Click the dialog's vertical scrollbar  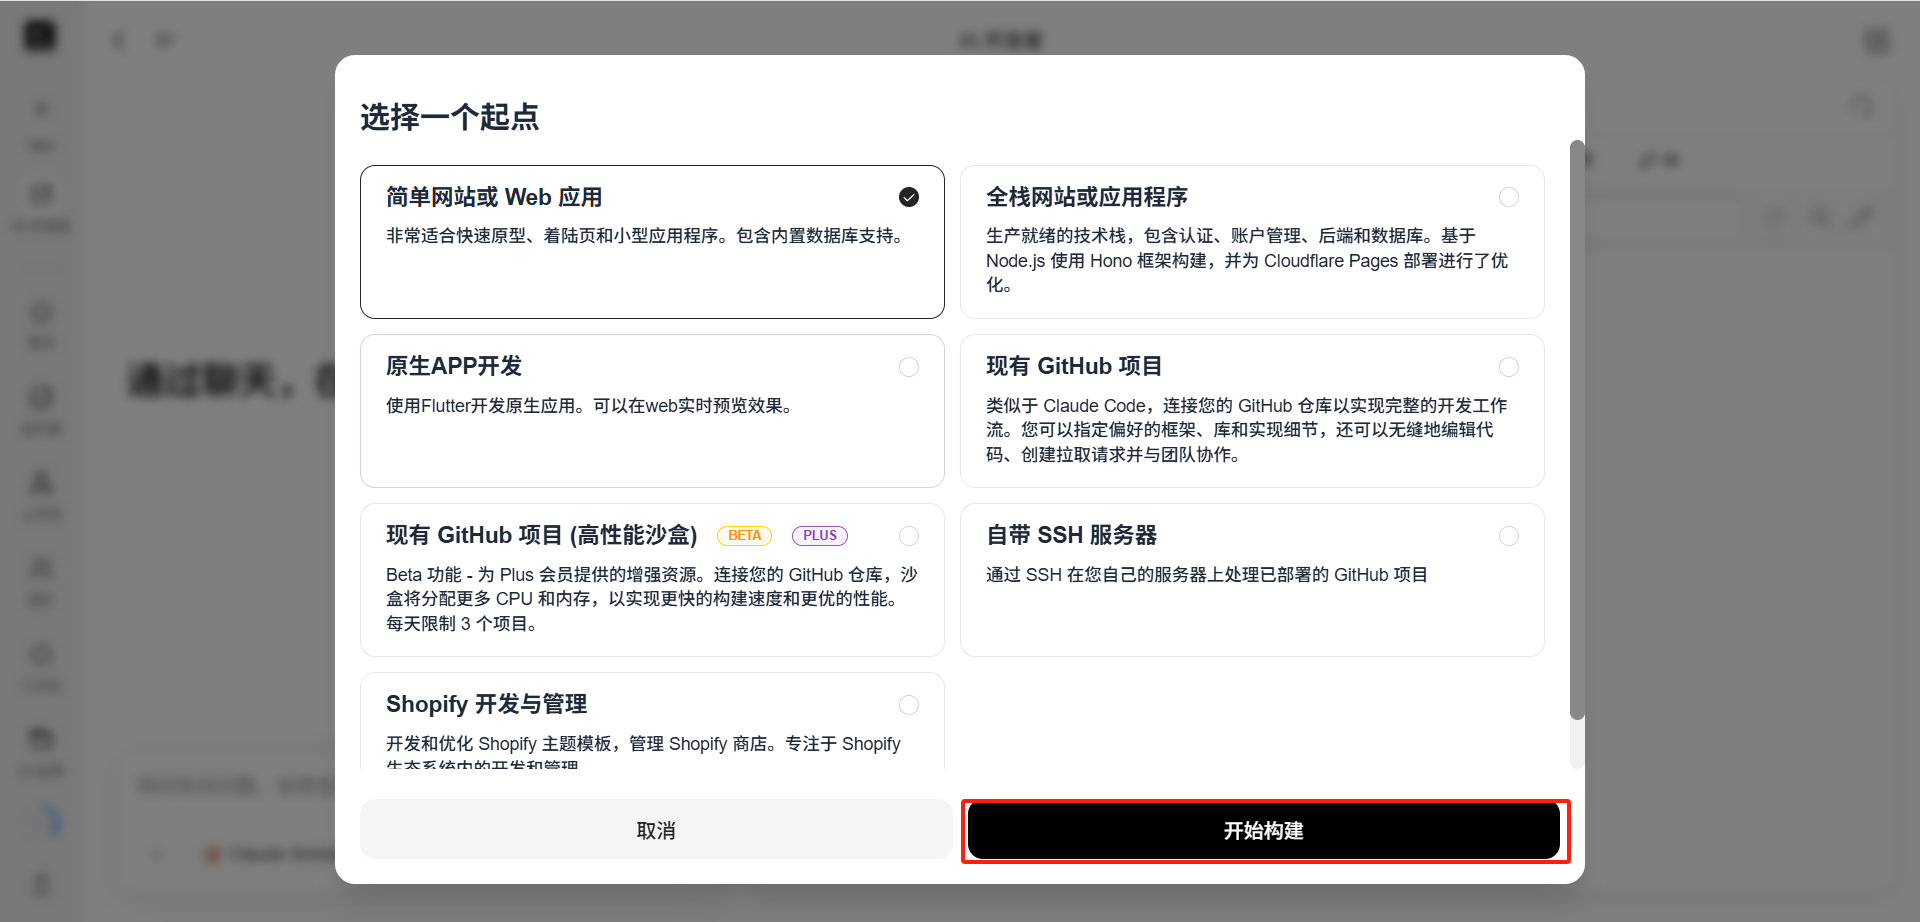tap(1577, 430)
